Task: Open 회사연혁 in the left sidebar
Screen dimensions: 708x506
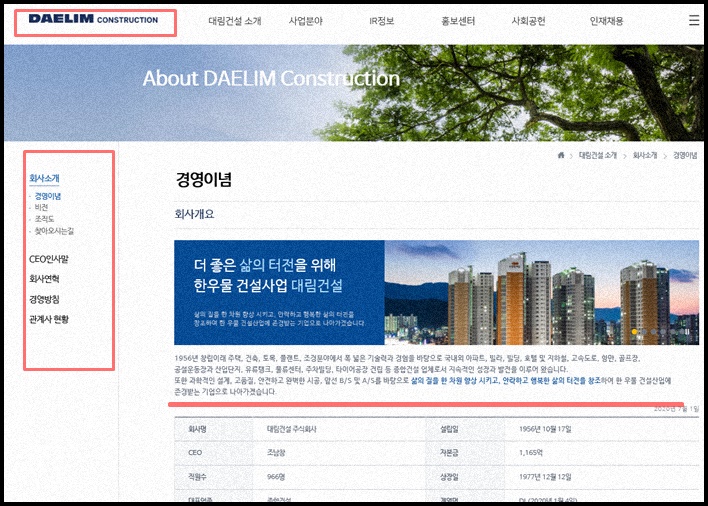Action: [x=44, y=279]
